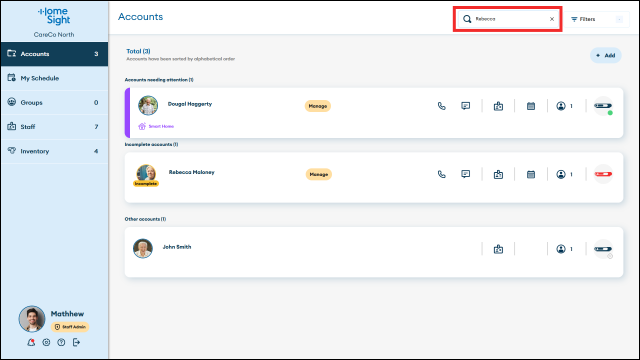Open Rebecca Maloney's profile photo
The image size is (640, 360).
point(146,173)
